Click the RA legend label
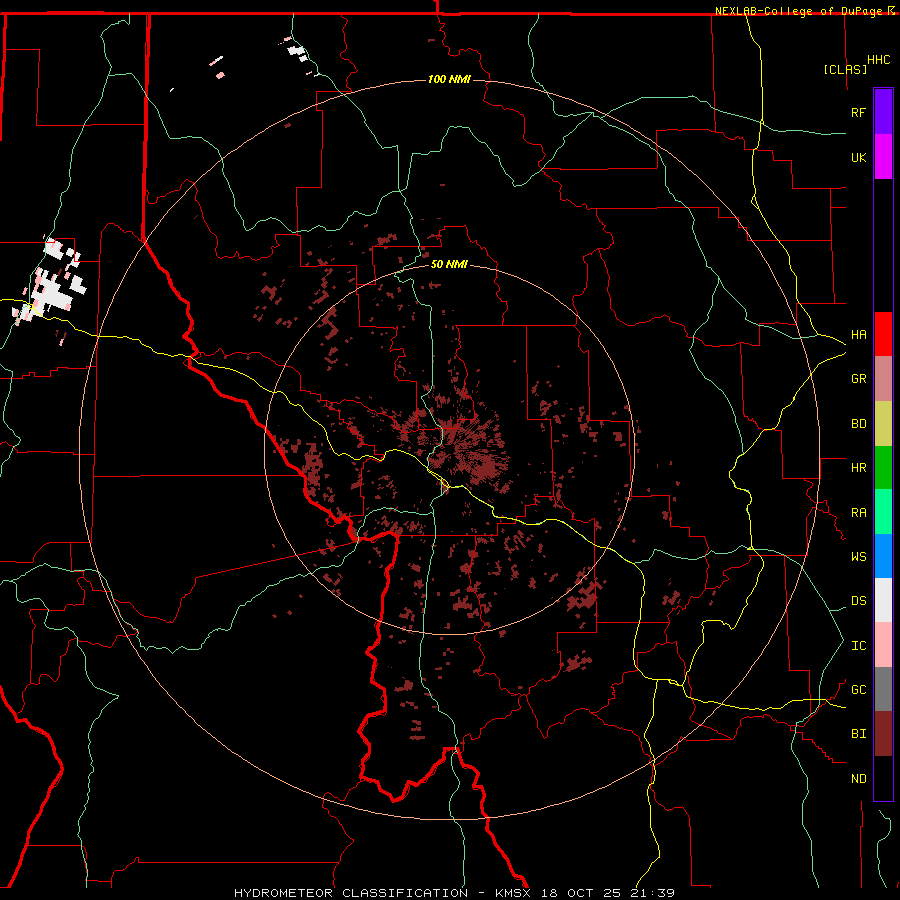 pos(858,513)
